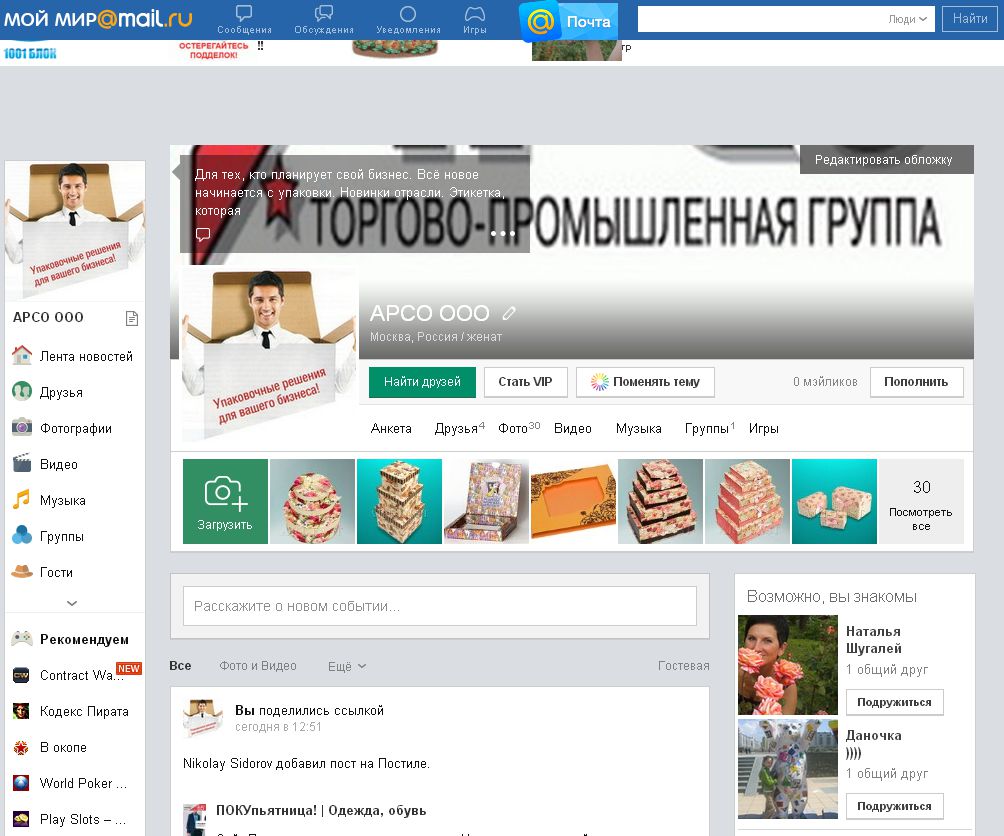The height and width of the screenshot is (836, 1004).
Task: Click the Найти друзей button
Action: click(422, 382)
